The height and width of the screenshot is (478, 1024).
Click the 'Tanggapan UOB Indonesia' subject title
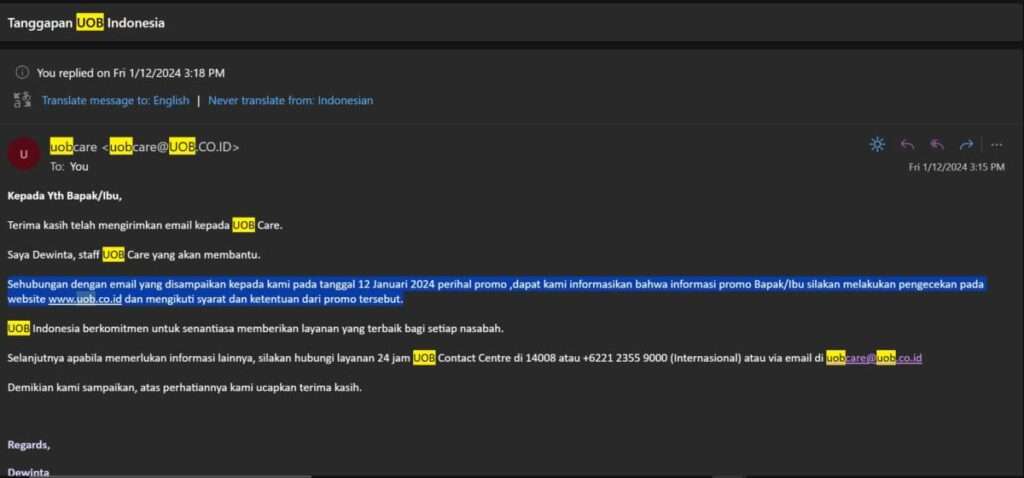click(86, 22)
